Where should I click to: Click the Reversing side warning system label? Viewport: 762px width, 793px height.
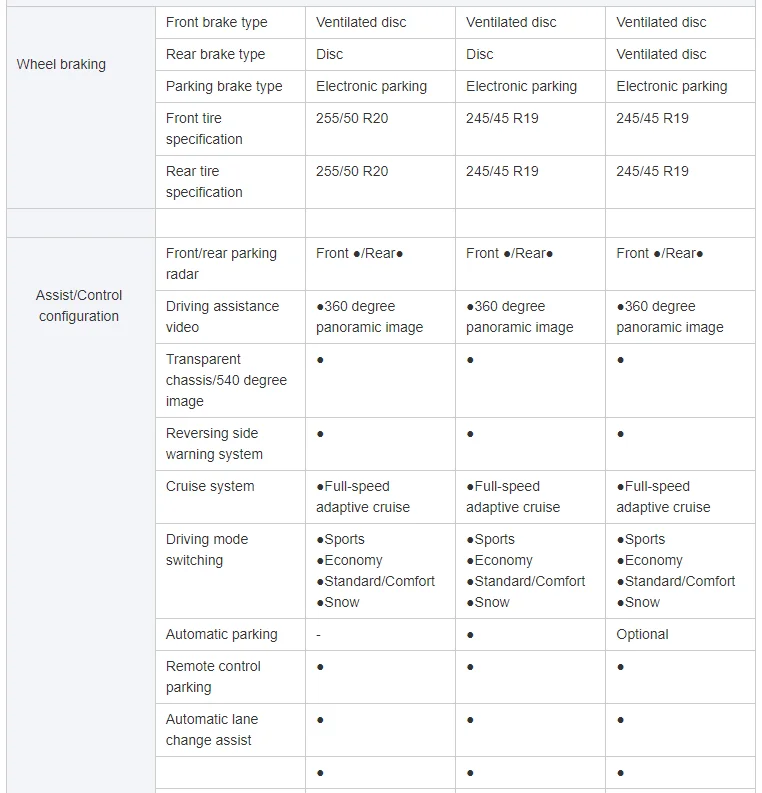pyautogui.click(x=214, y=443)
